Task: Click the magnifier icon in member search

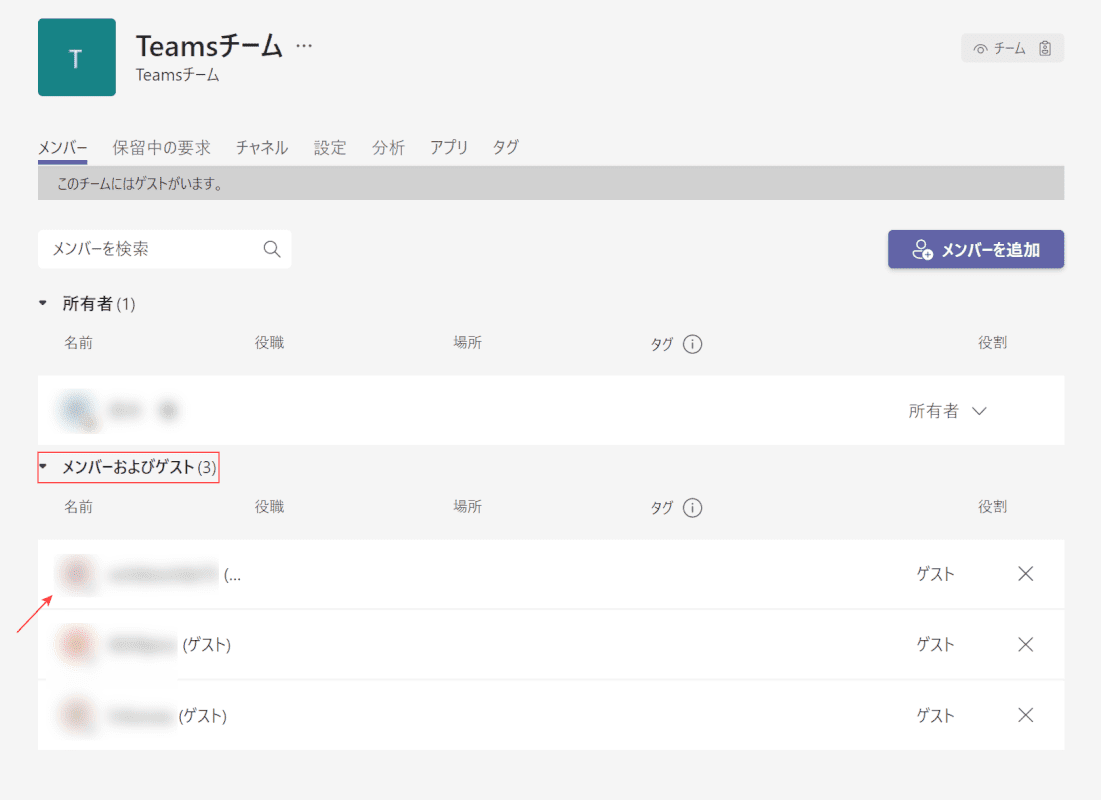Action: (272, 249)
